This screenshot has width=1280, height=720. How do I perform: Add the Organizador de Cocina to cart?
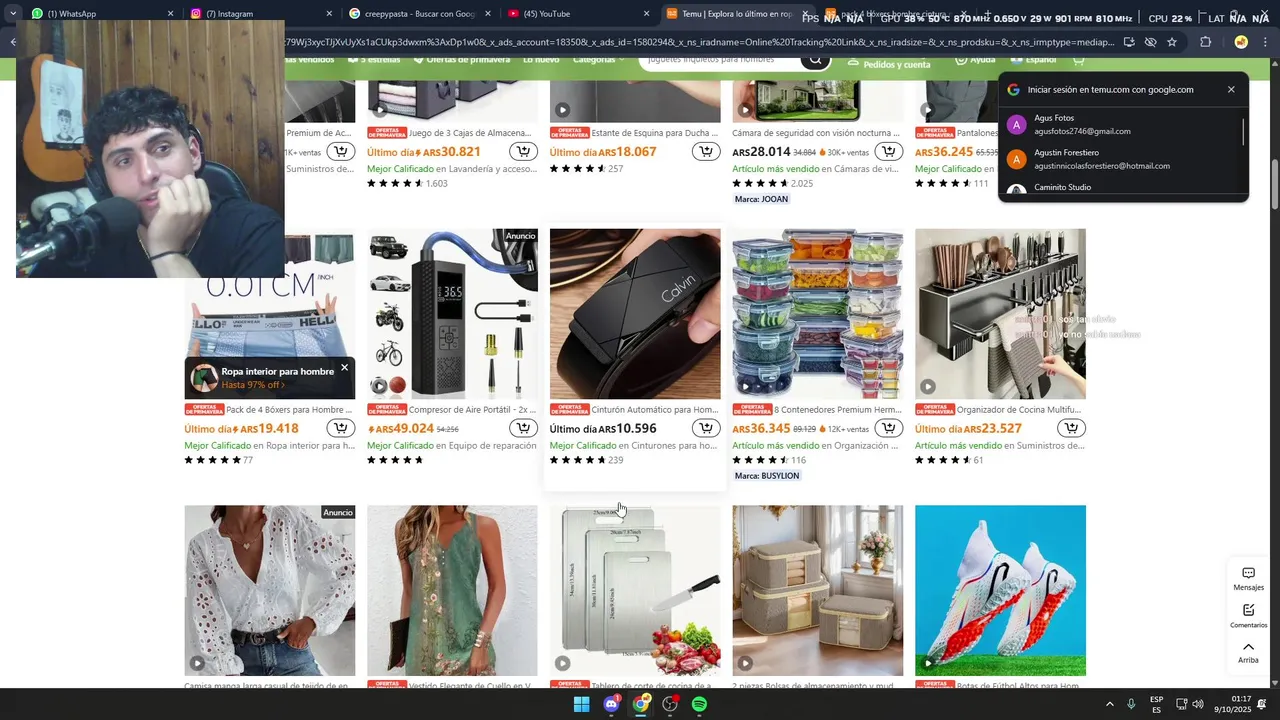1071,428
